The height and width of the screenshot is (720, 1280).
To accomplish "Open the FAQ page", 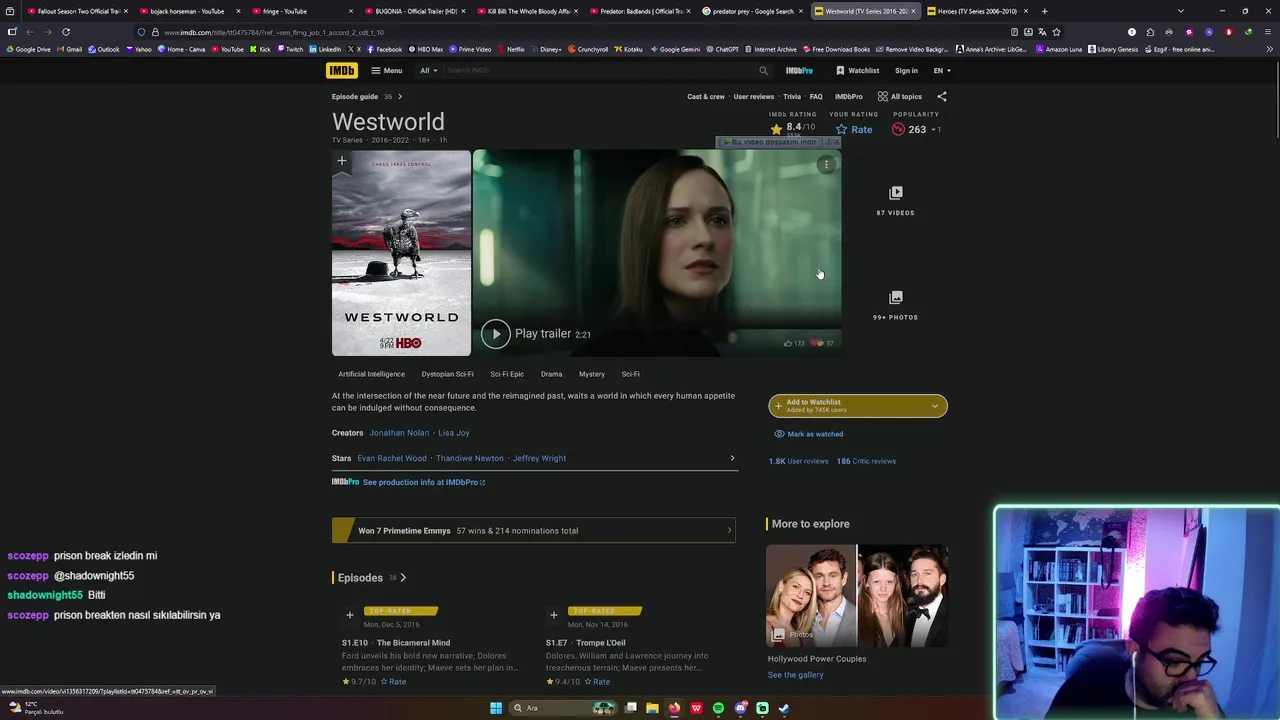I will (x=816, y=97).
